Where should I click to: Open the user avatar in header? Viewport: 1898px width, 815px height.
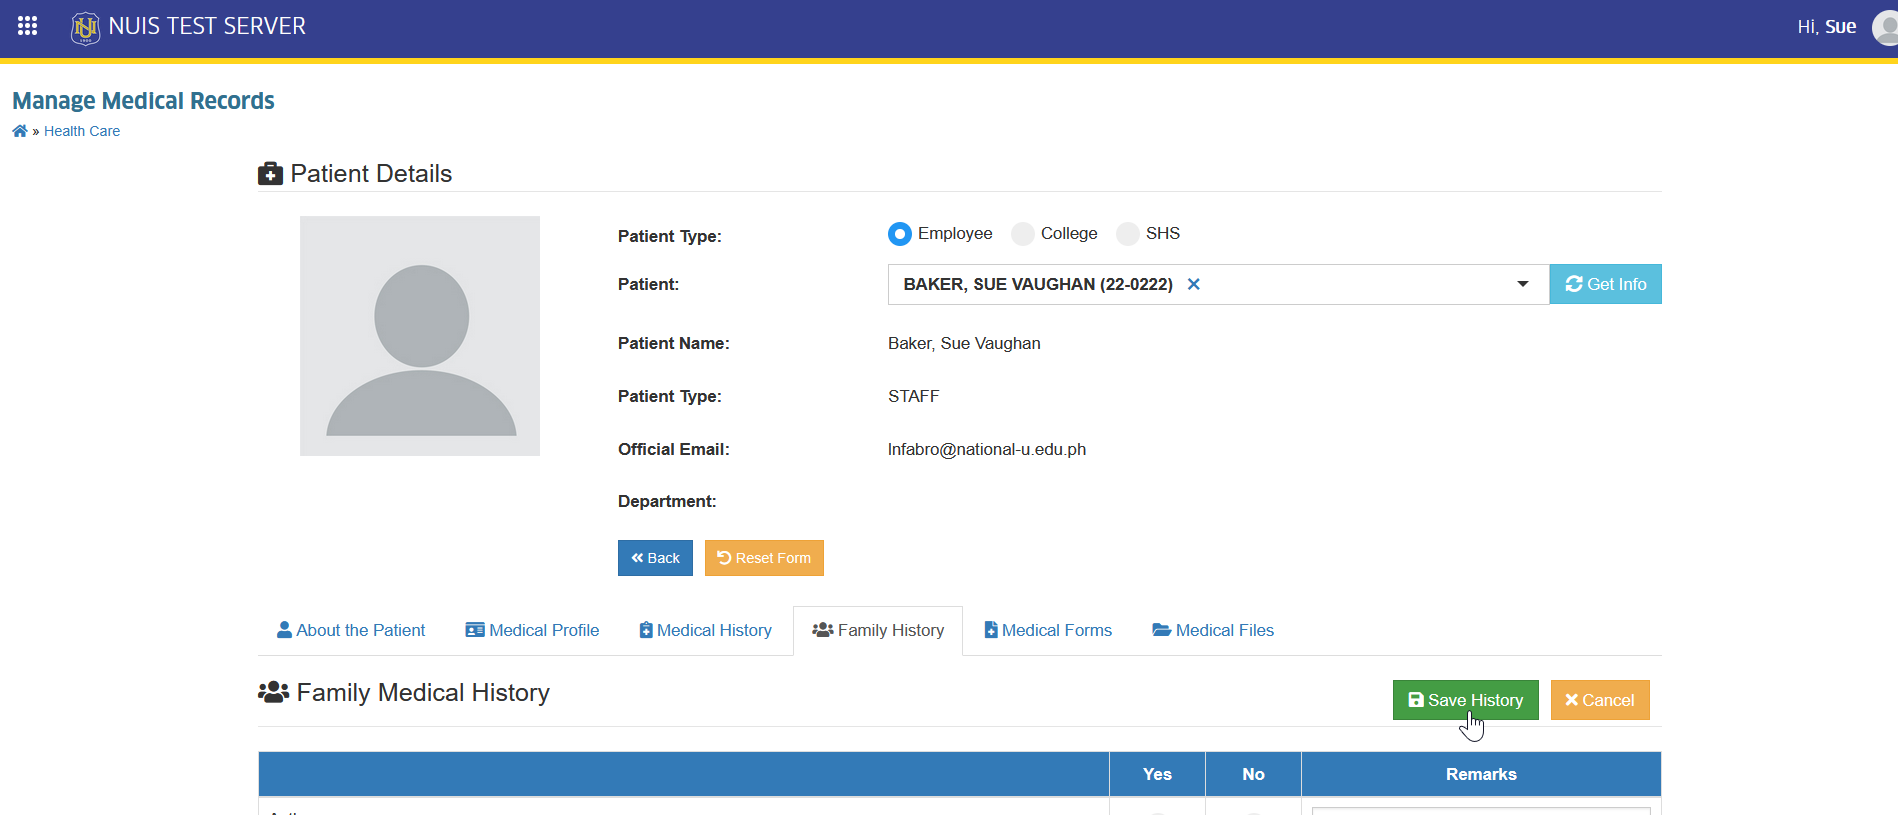point(1886,27)
